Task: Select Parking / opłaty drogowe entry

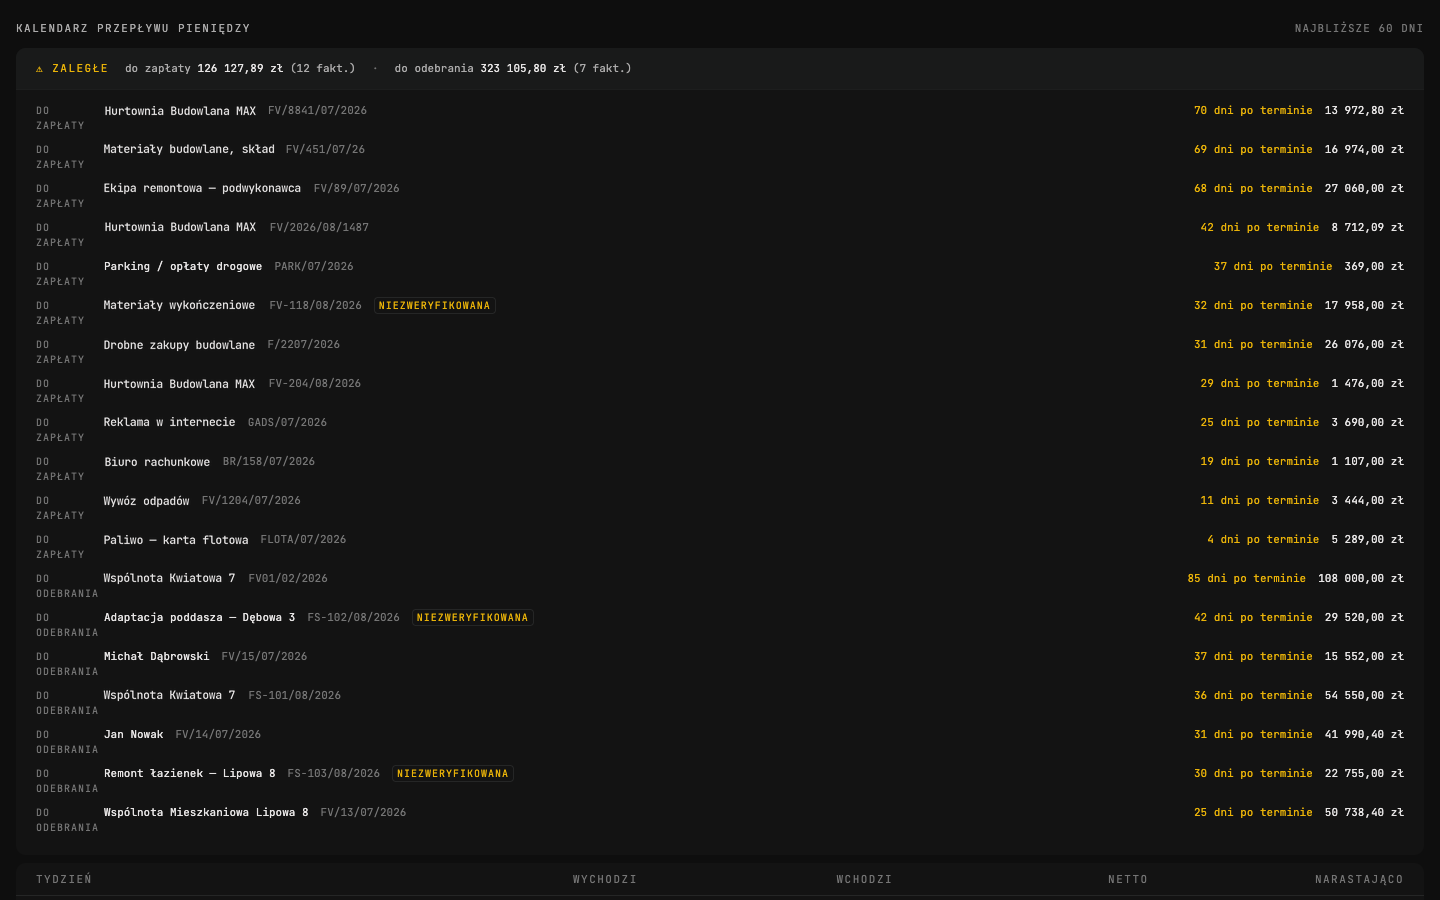Action: pos(183,267)
